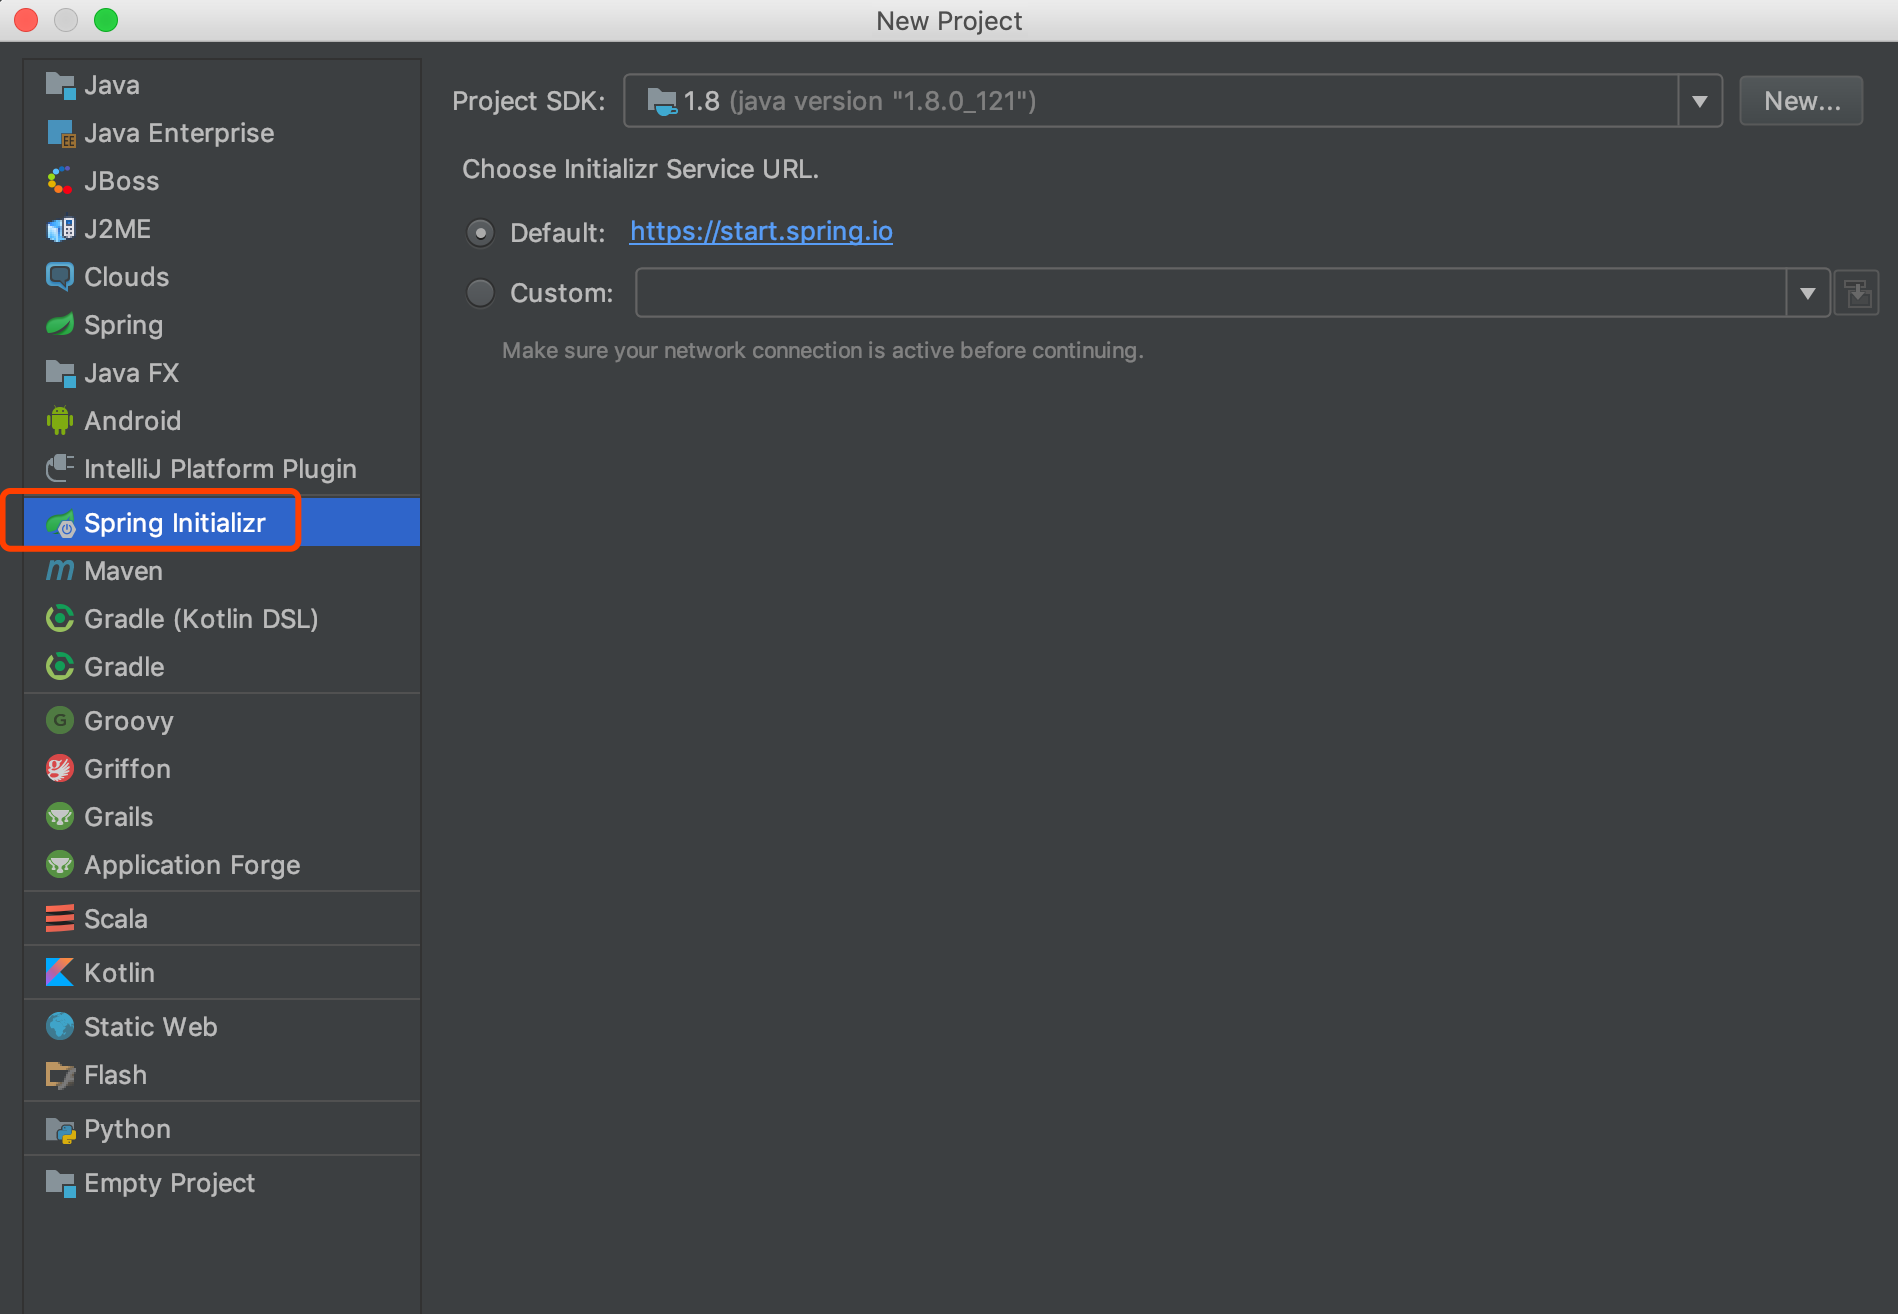Click the Maven m icon

tap(60, 572)
